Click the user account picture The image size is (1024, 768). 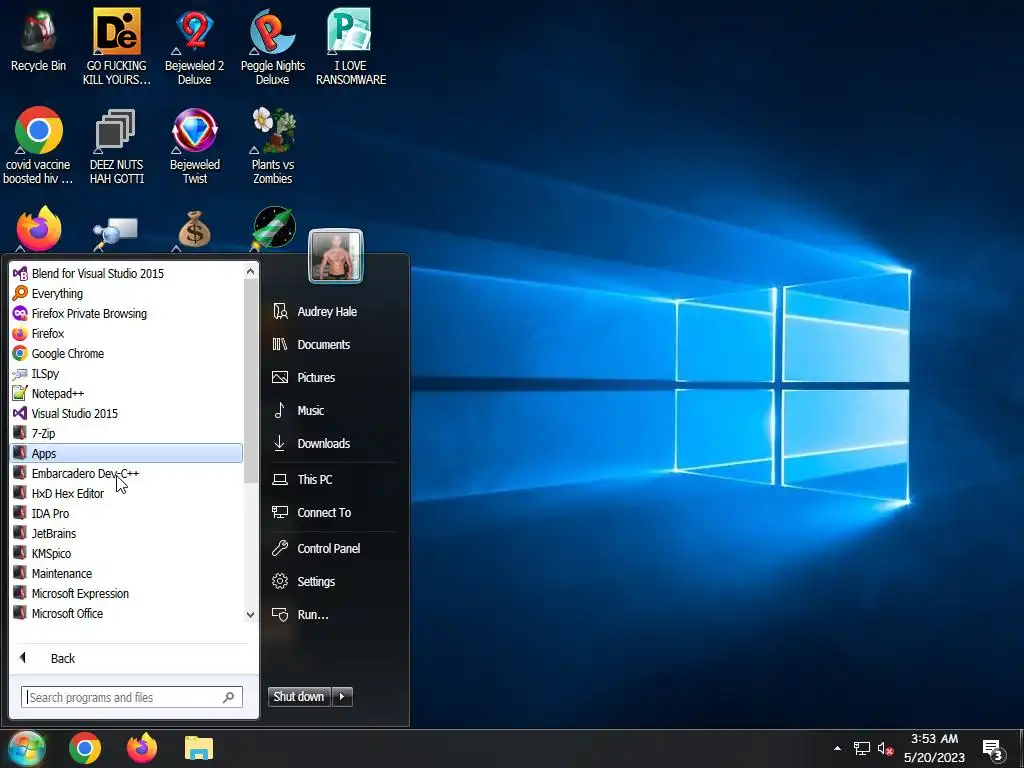tap(336, 256)
